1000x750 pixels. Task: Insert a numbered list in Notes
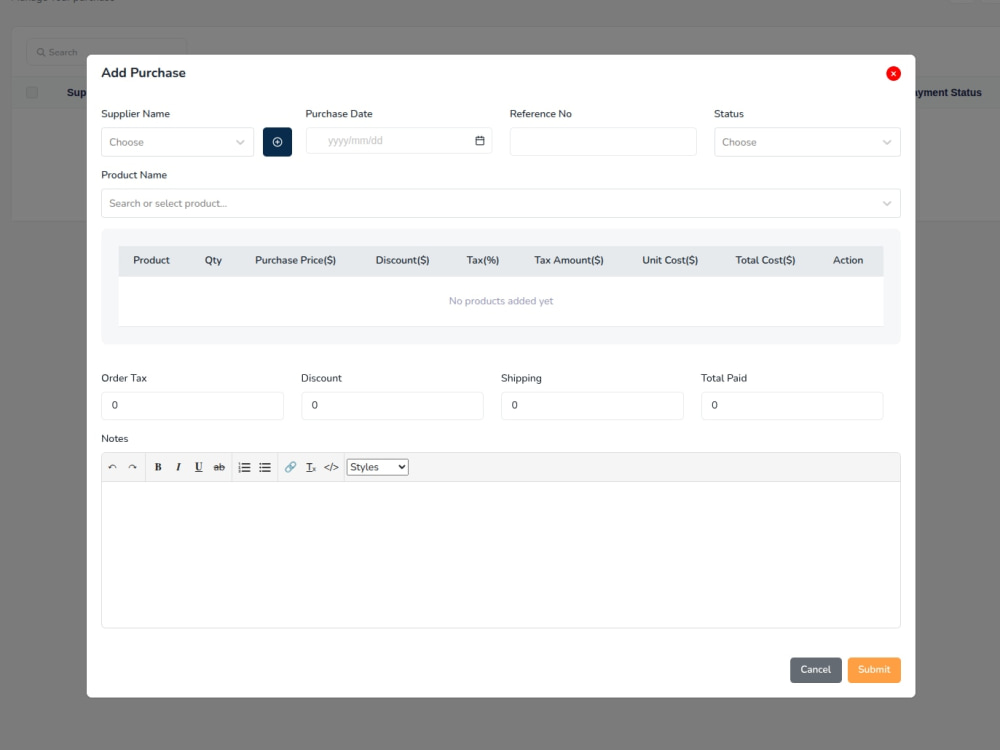coord(244,467)
